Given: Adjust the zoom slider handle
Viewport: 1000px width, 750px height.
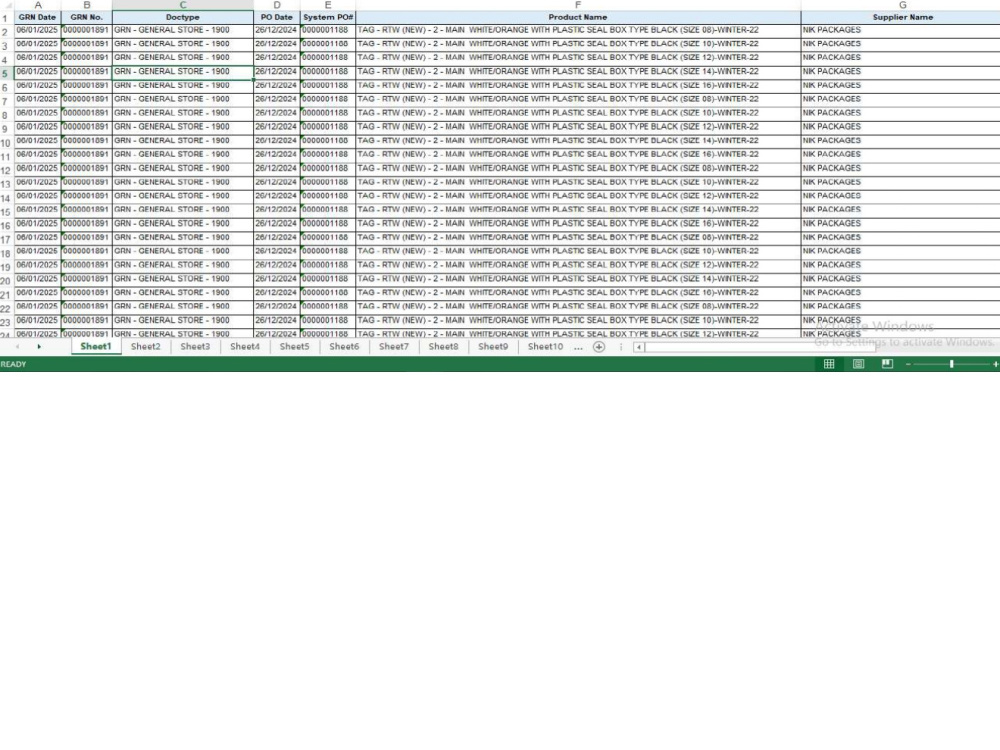Looking at the screenshot, I should point(952,364).
